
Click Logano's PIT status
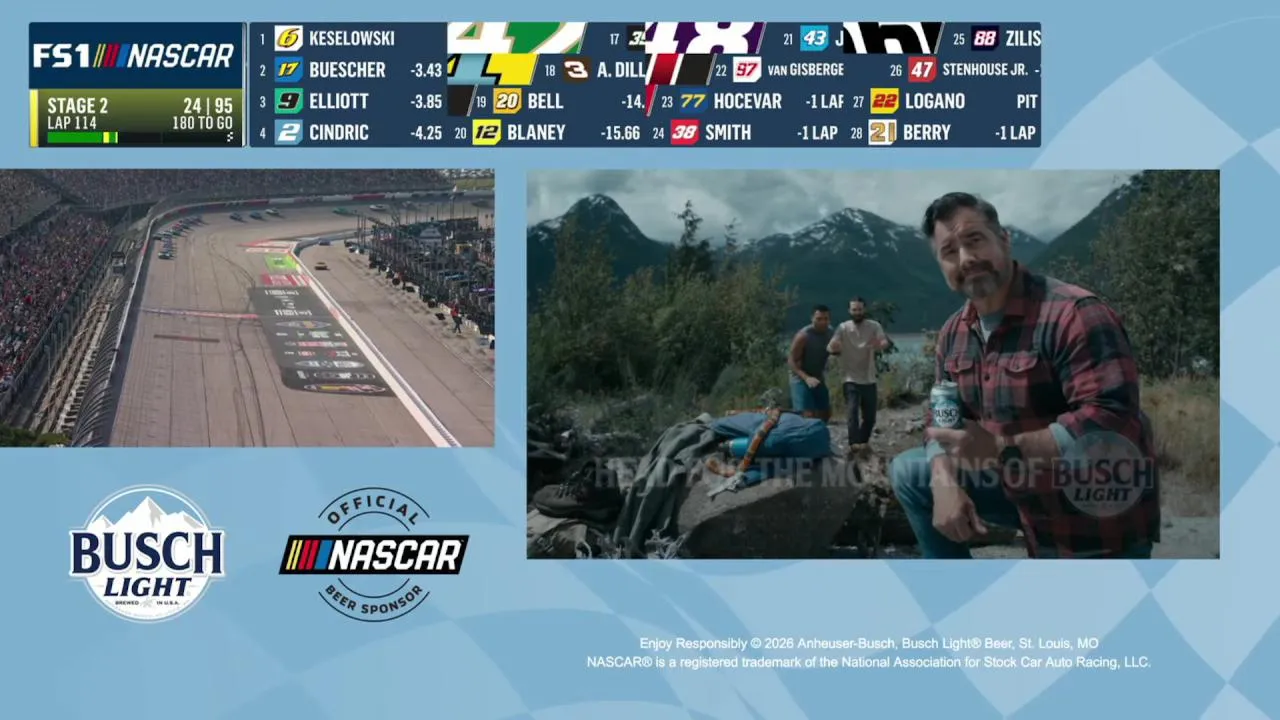[x=1026, y=101]
